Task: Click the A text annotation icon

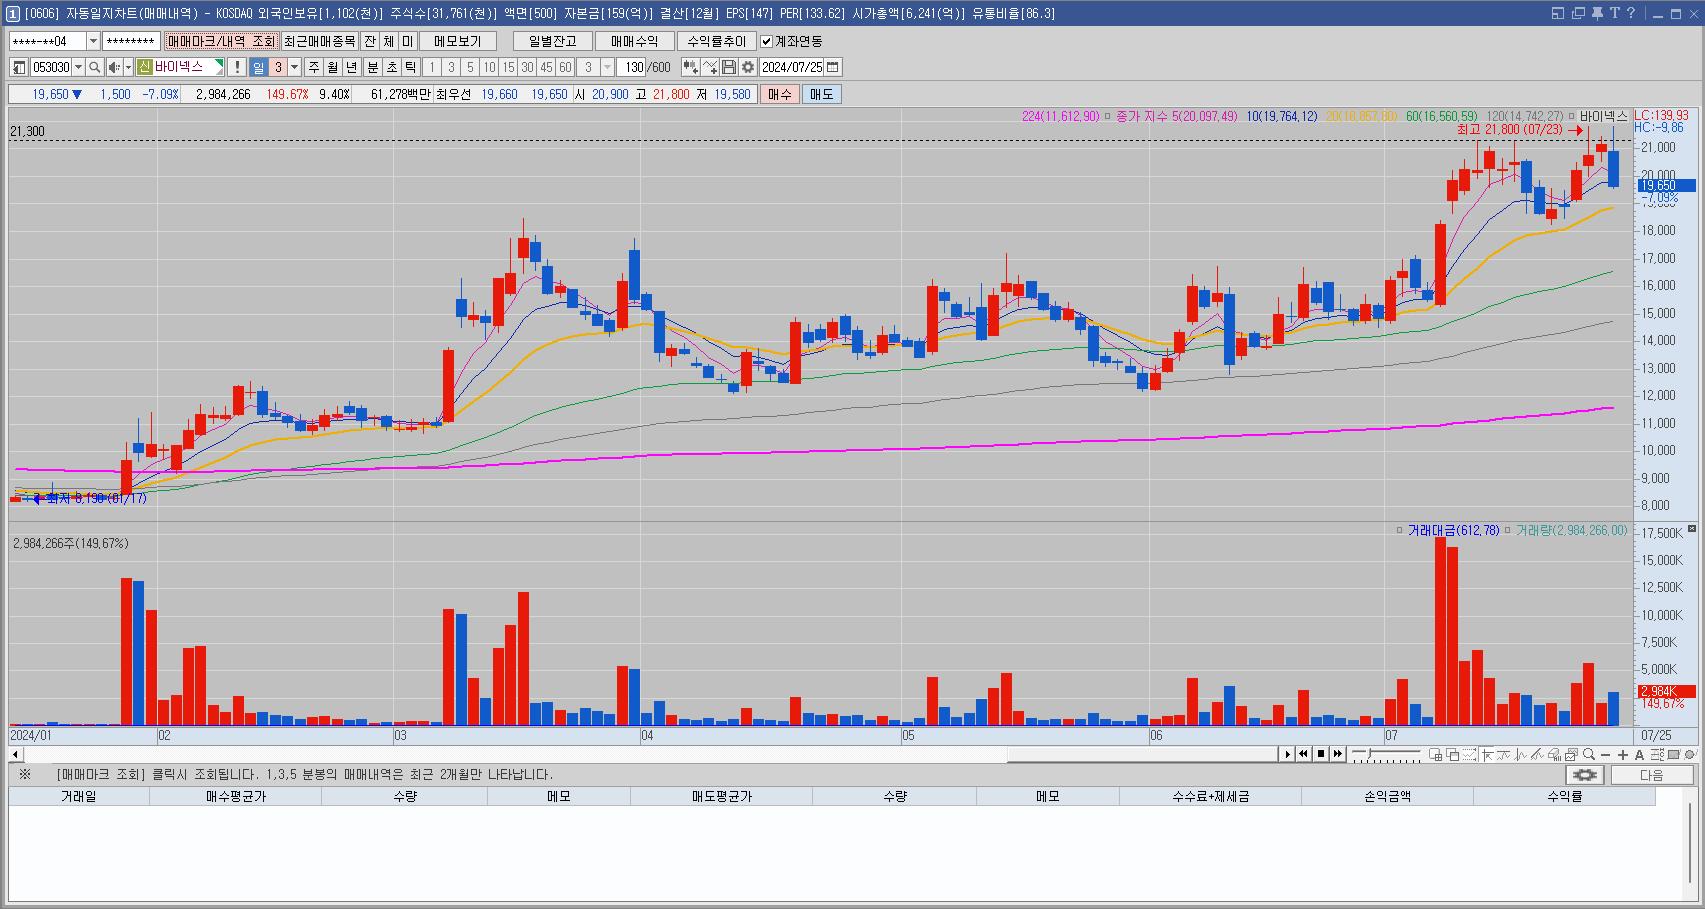Action: coord(1640,755)
